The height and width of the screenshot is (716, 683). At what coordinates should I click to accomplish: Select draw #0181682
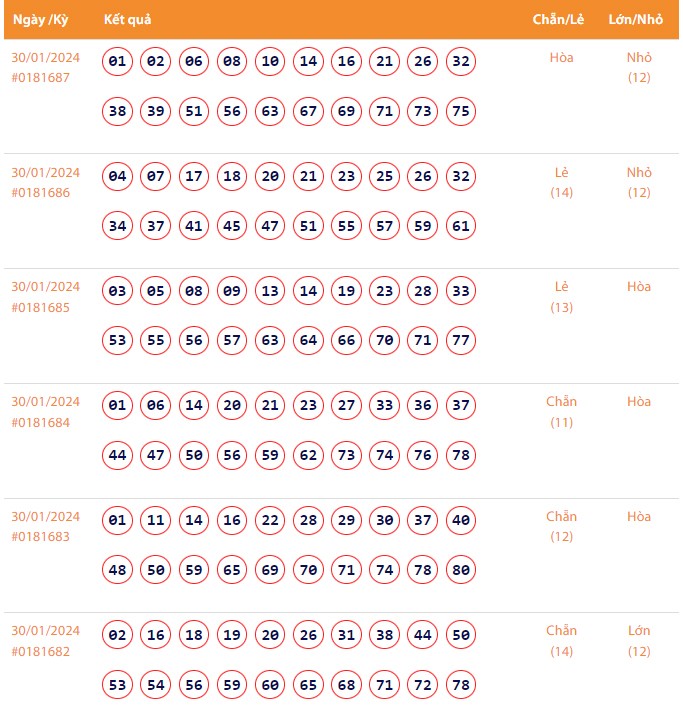tap(41, 651)
